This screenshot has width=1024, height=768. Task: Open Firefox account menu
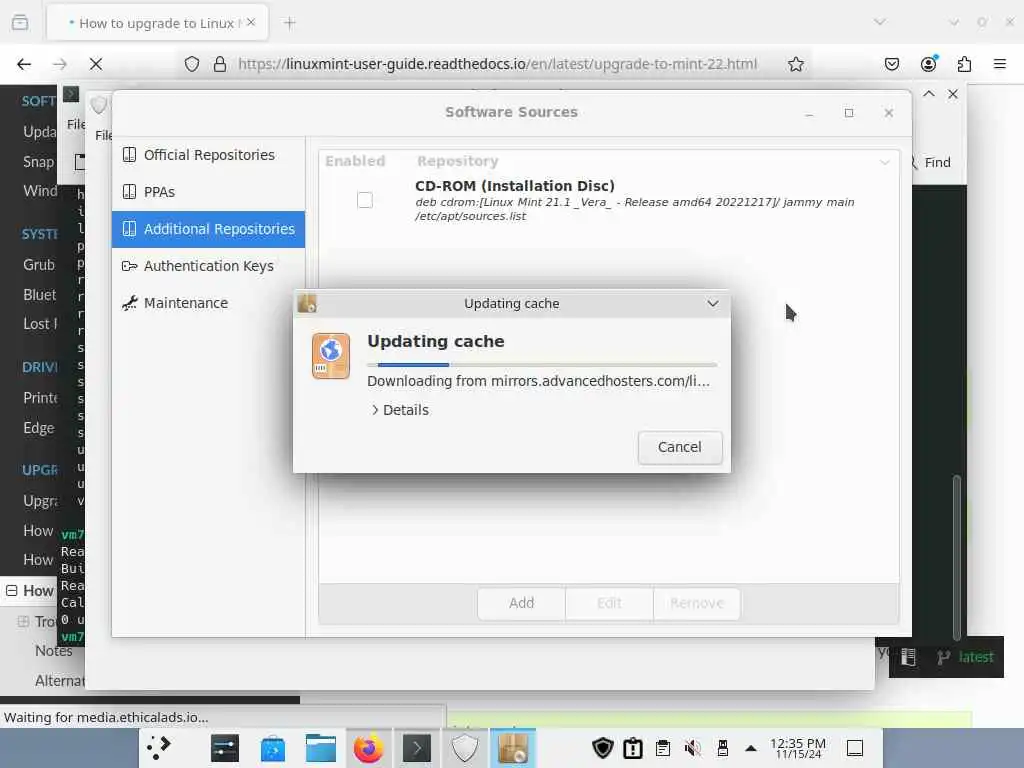pyautogui.click(x=929, y=64)
